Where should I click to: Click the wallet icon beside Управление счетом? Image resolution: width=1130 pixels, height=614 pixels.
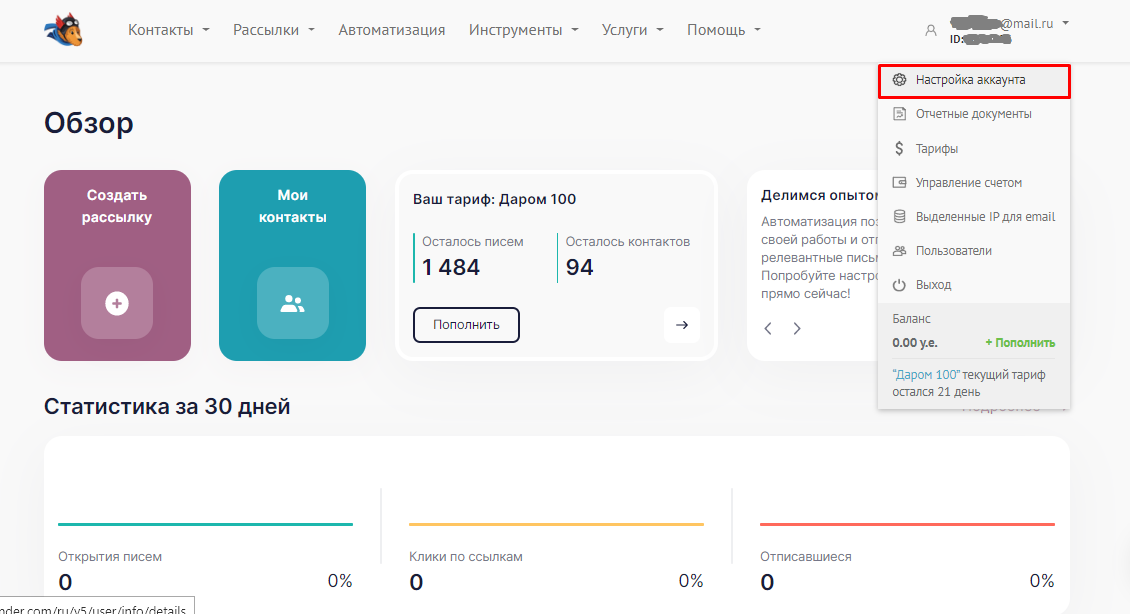tap(899, 182)
